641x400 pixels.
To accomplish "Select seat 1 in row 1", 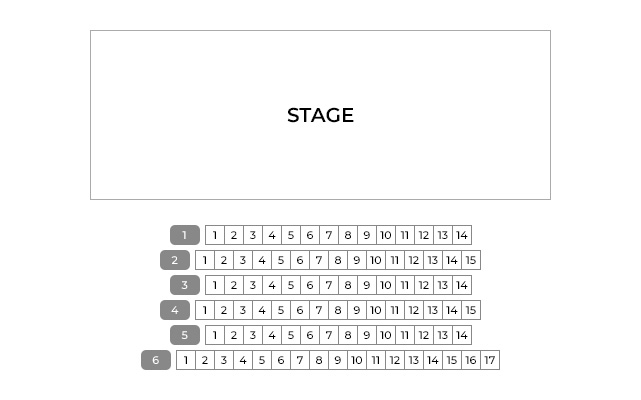I will (x=215, y=235).
